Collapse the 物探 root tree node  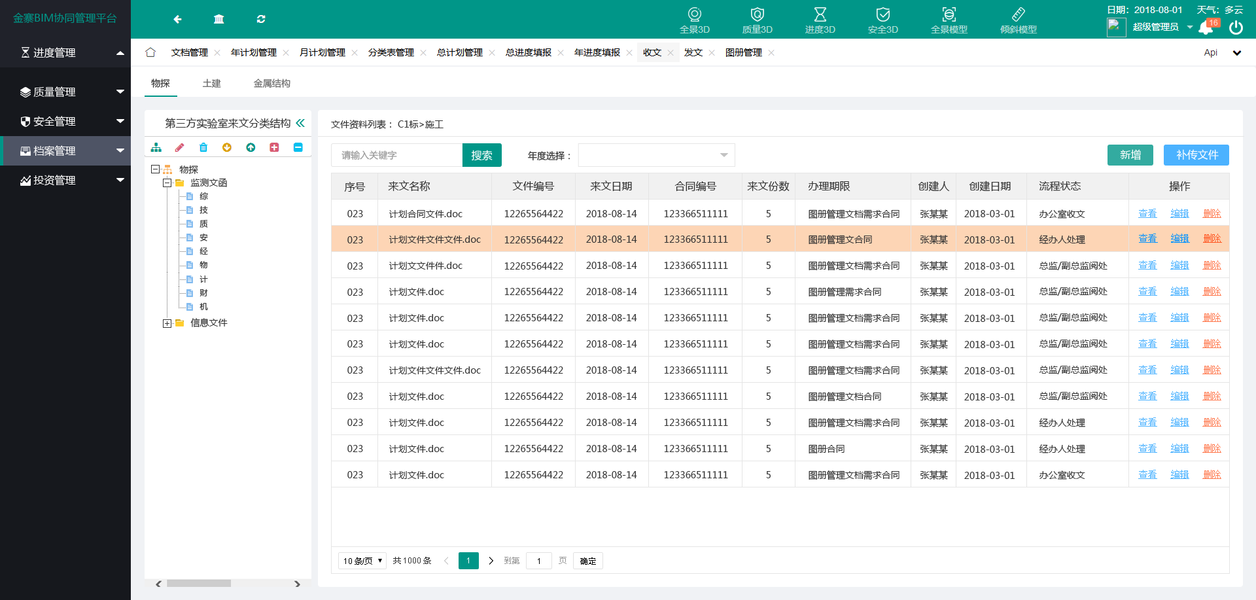click(155, 169)
